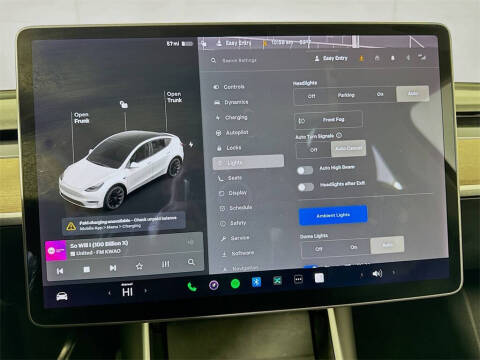Skip to next track
The image size is (480, 360).
tap(113, 268)
